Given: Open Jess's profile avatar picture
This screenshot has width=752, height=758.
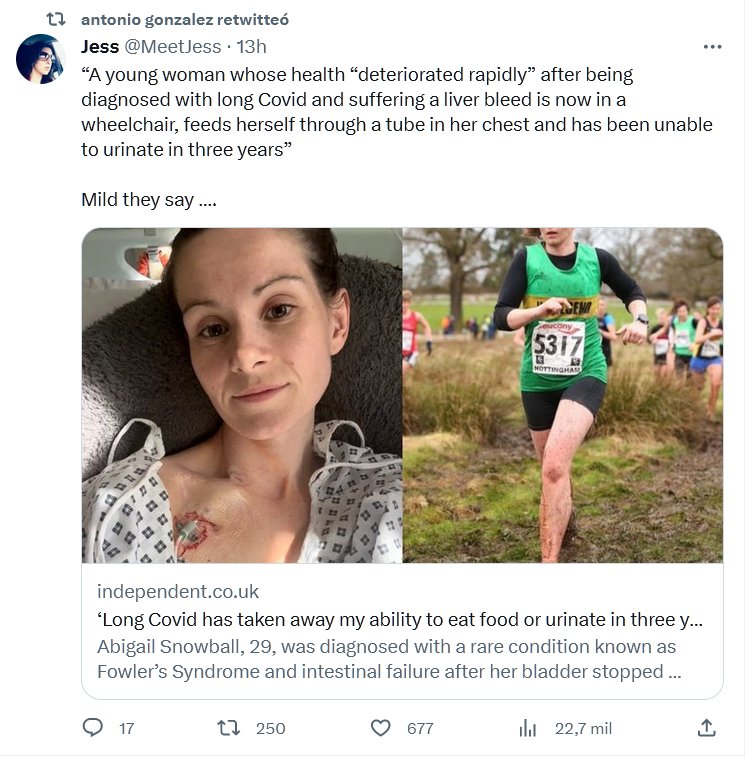Looking at the screenshot, I should pos(41,59).
